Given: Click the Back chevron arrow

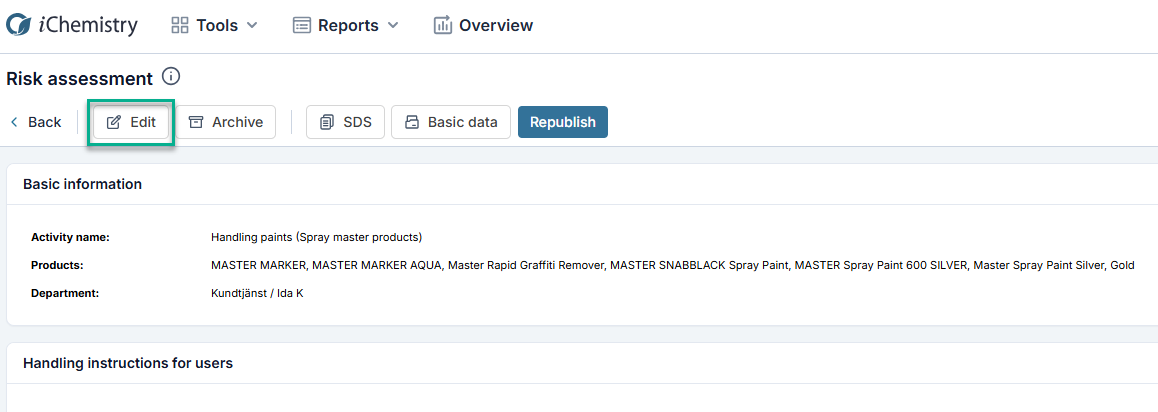Looking at the screenshot, I should click(14, 123).
